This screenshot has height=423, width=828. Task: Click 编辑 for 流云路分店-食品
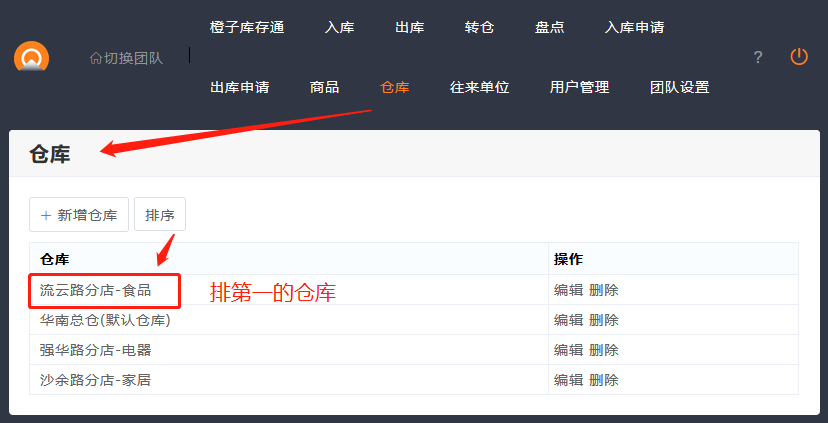568,290
